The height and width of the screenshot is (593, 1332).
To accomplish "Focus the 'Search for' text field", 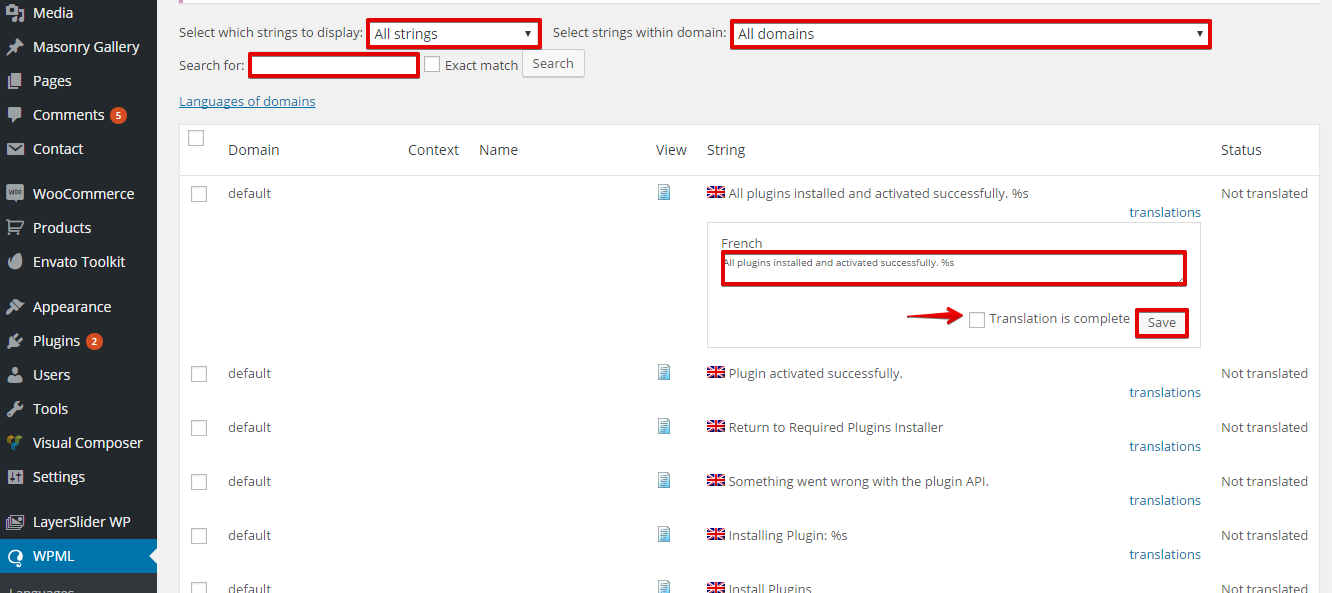I will 334,65.
